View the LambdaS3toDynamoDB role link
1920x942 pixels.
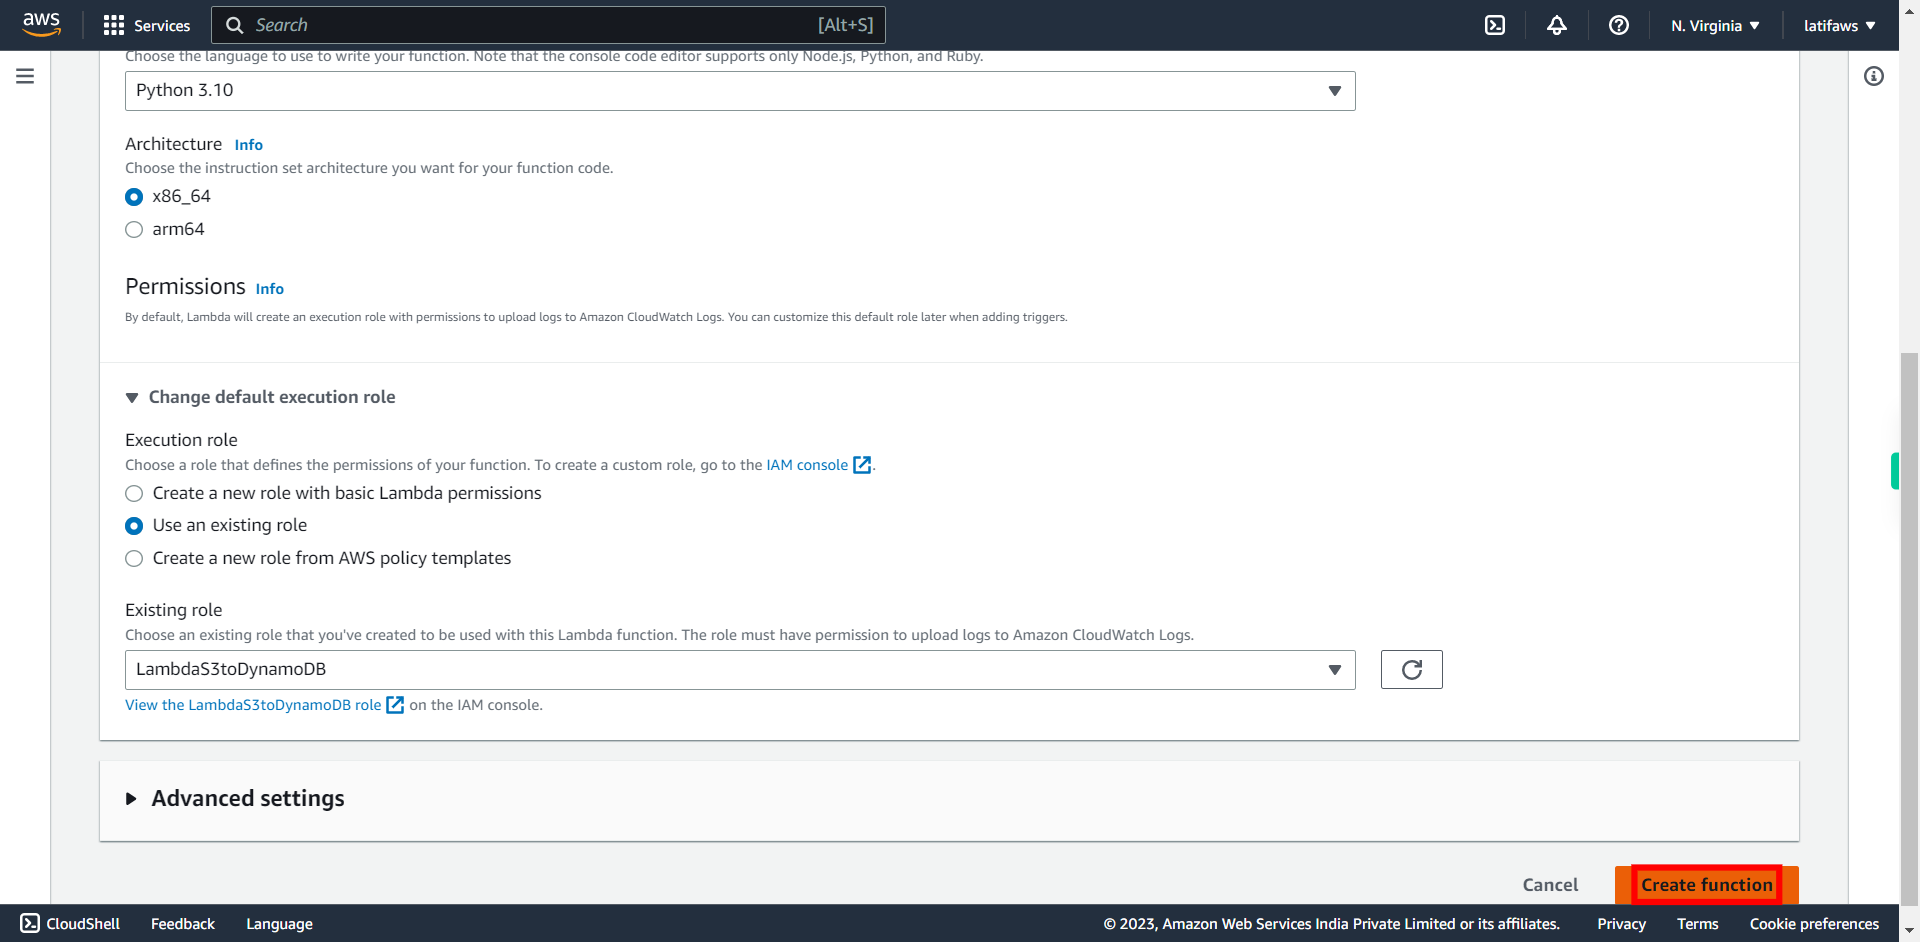pyautogui.click(x=253, y=705)
